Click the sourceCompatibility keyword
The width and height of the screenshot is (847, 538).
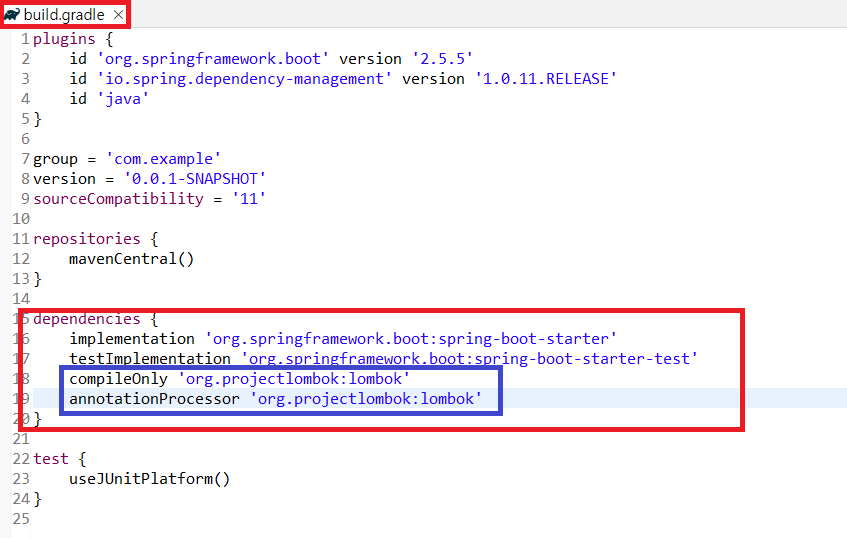[118, 199]
